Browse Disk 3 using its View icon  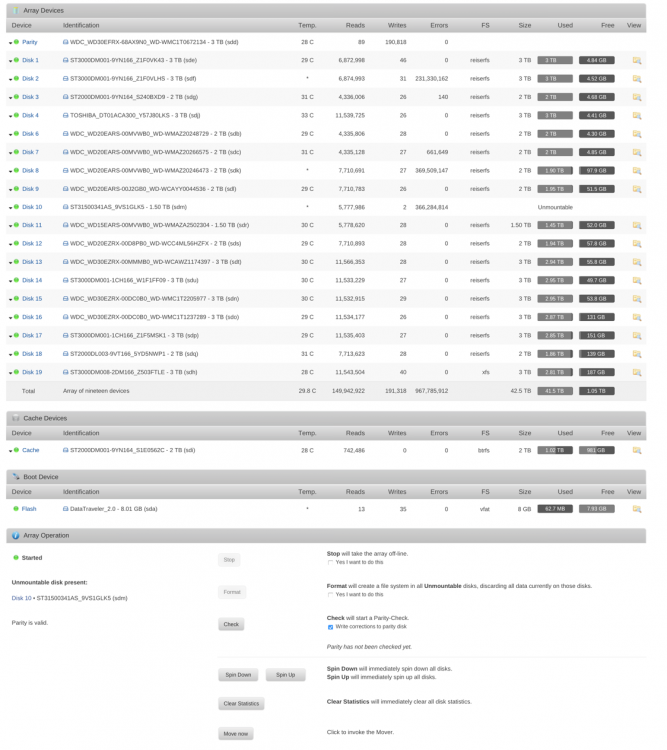coord(637,97)
